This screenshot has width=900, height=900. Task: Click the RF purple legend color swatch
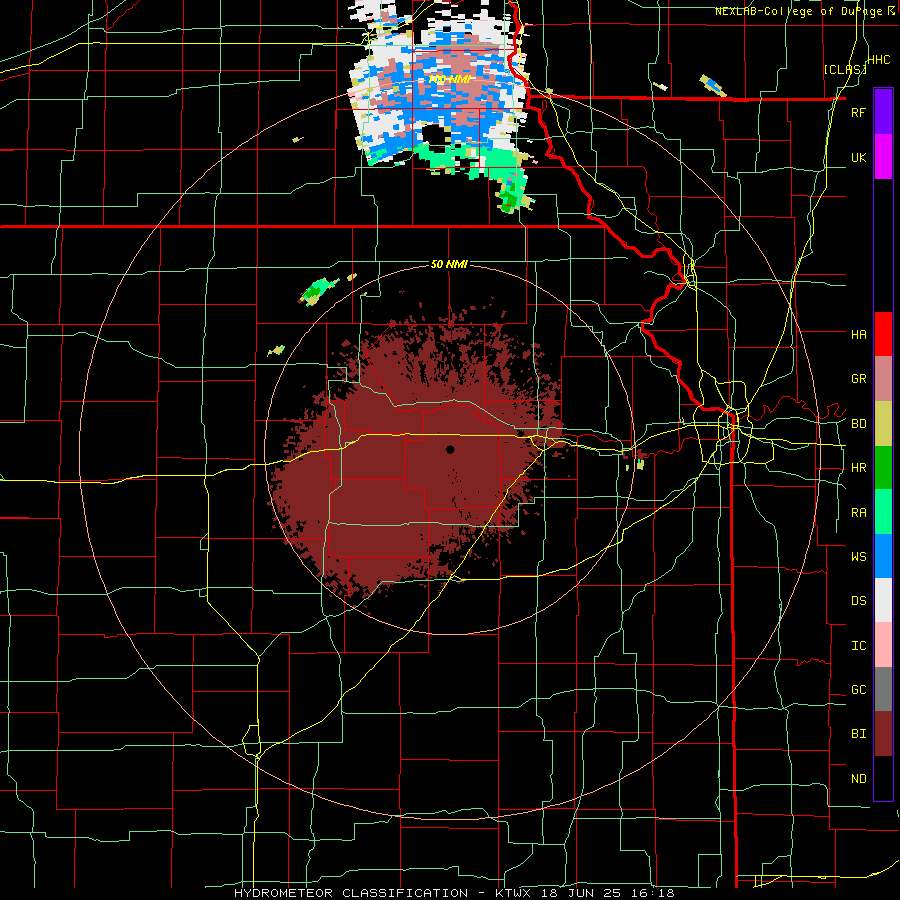pos(883,112)
